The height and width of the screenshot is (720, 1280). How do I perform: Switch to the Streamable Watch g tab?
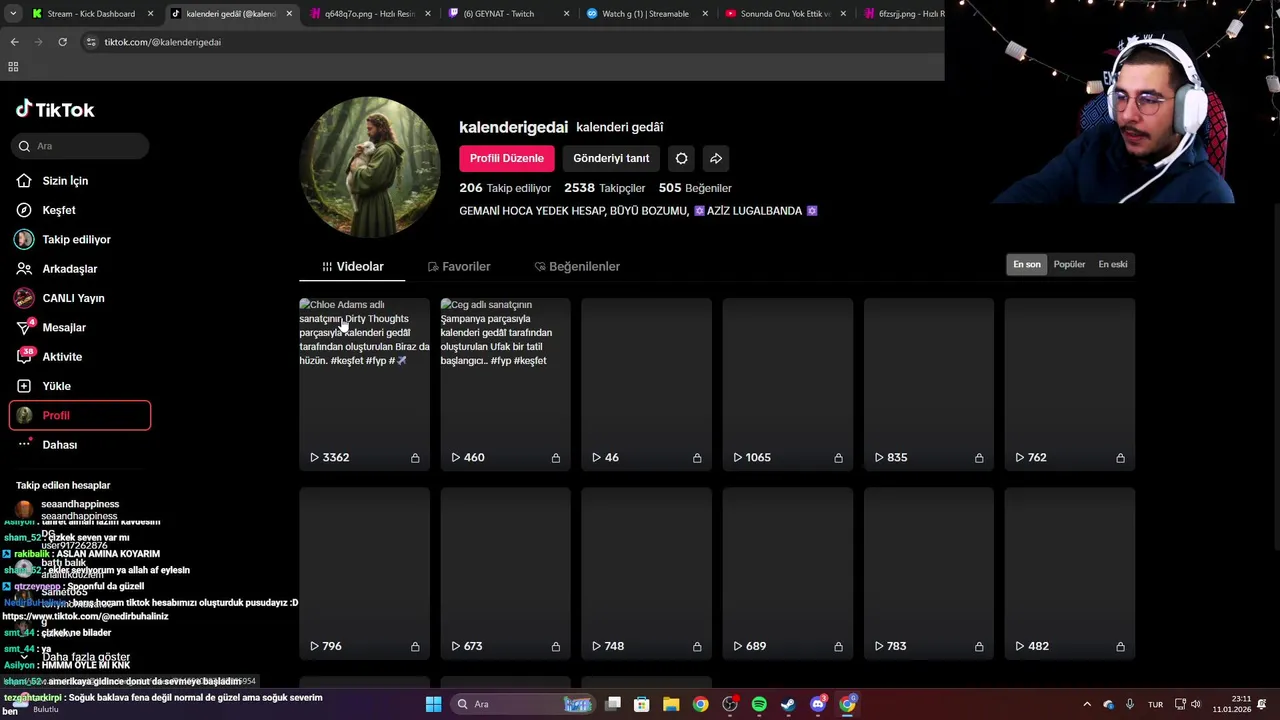point(647,14)
